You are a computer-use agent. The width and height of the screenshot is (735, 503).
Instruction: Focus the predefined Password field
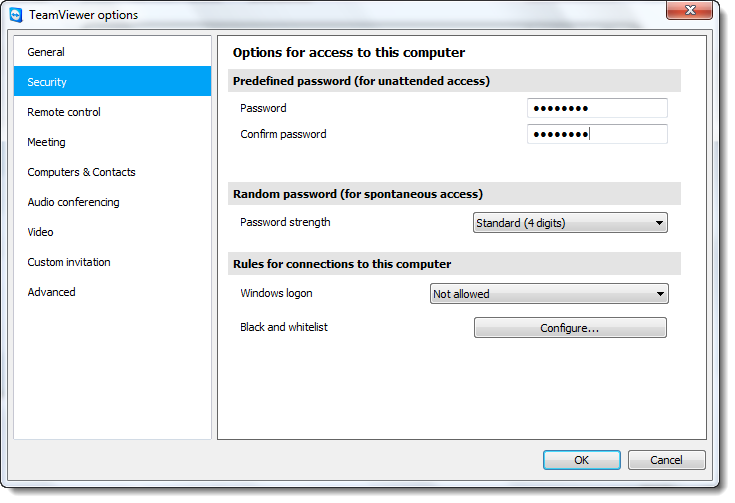coord(597,108)
